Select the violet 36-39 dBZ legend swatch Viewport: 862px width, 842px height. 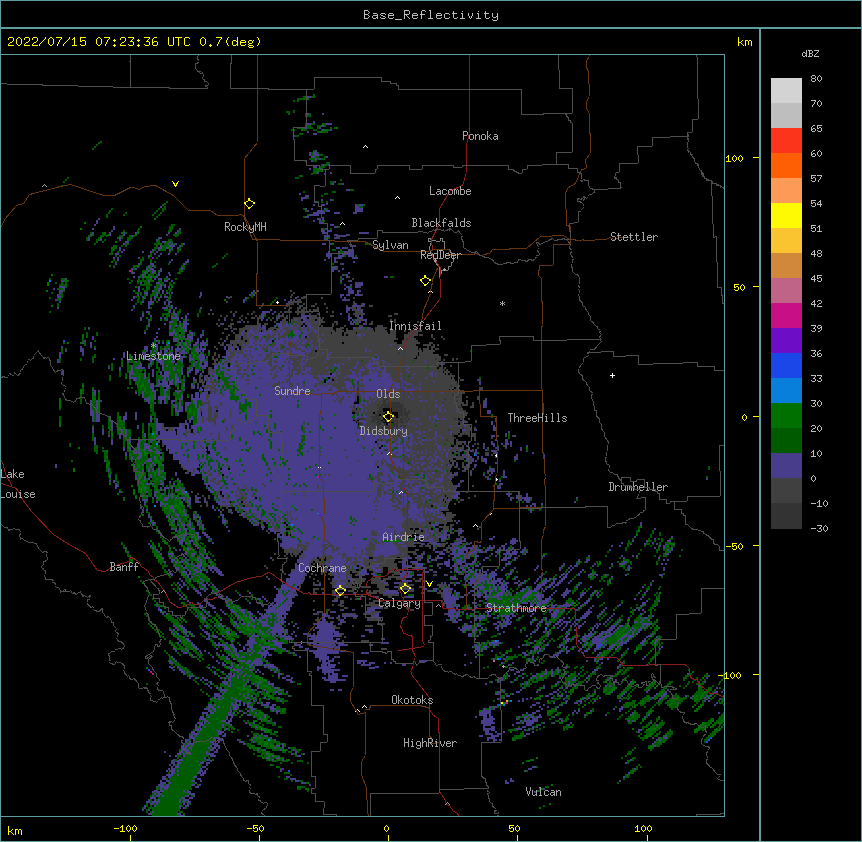786,341
